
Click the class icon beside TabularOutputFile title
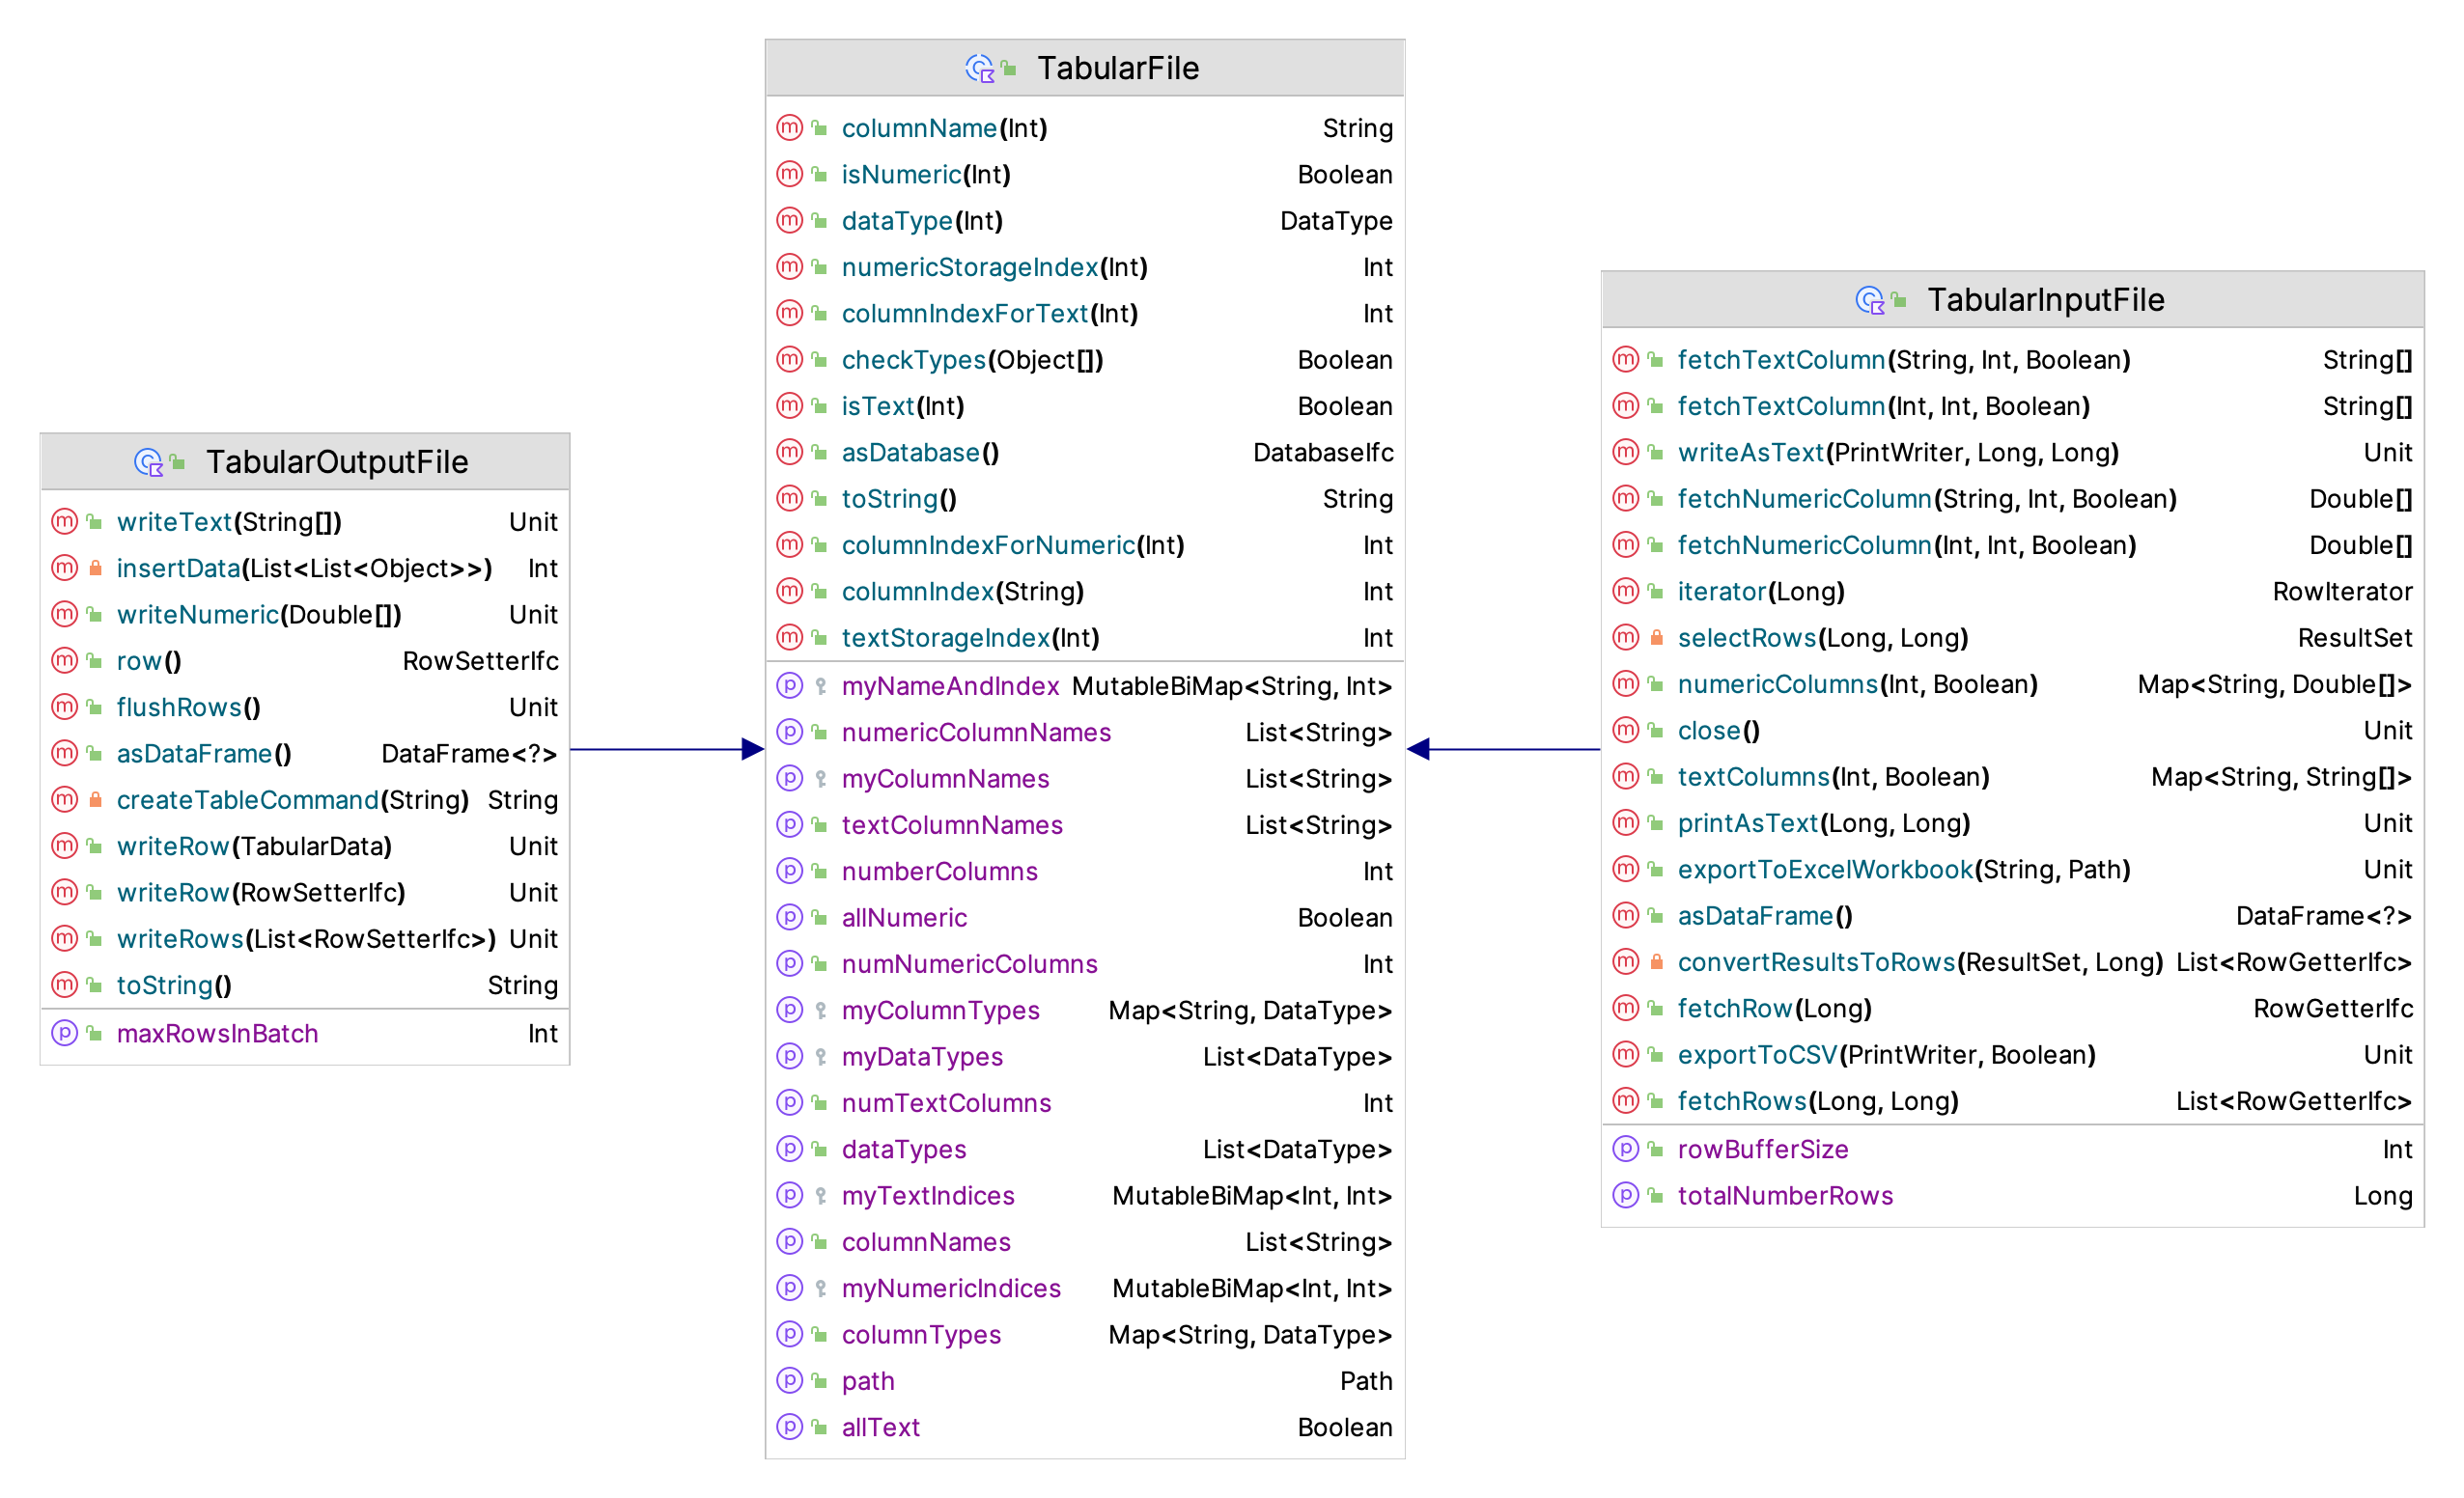coord(148,462)
